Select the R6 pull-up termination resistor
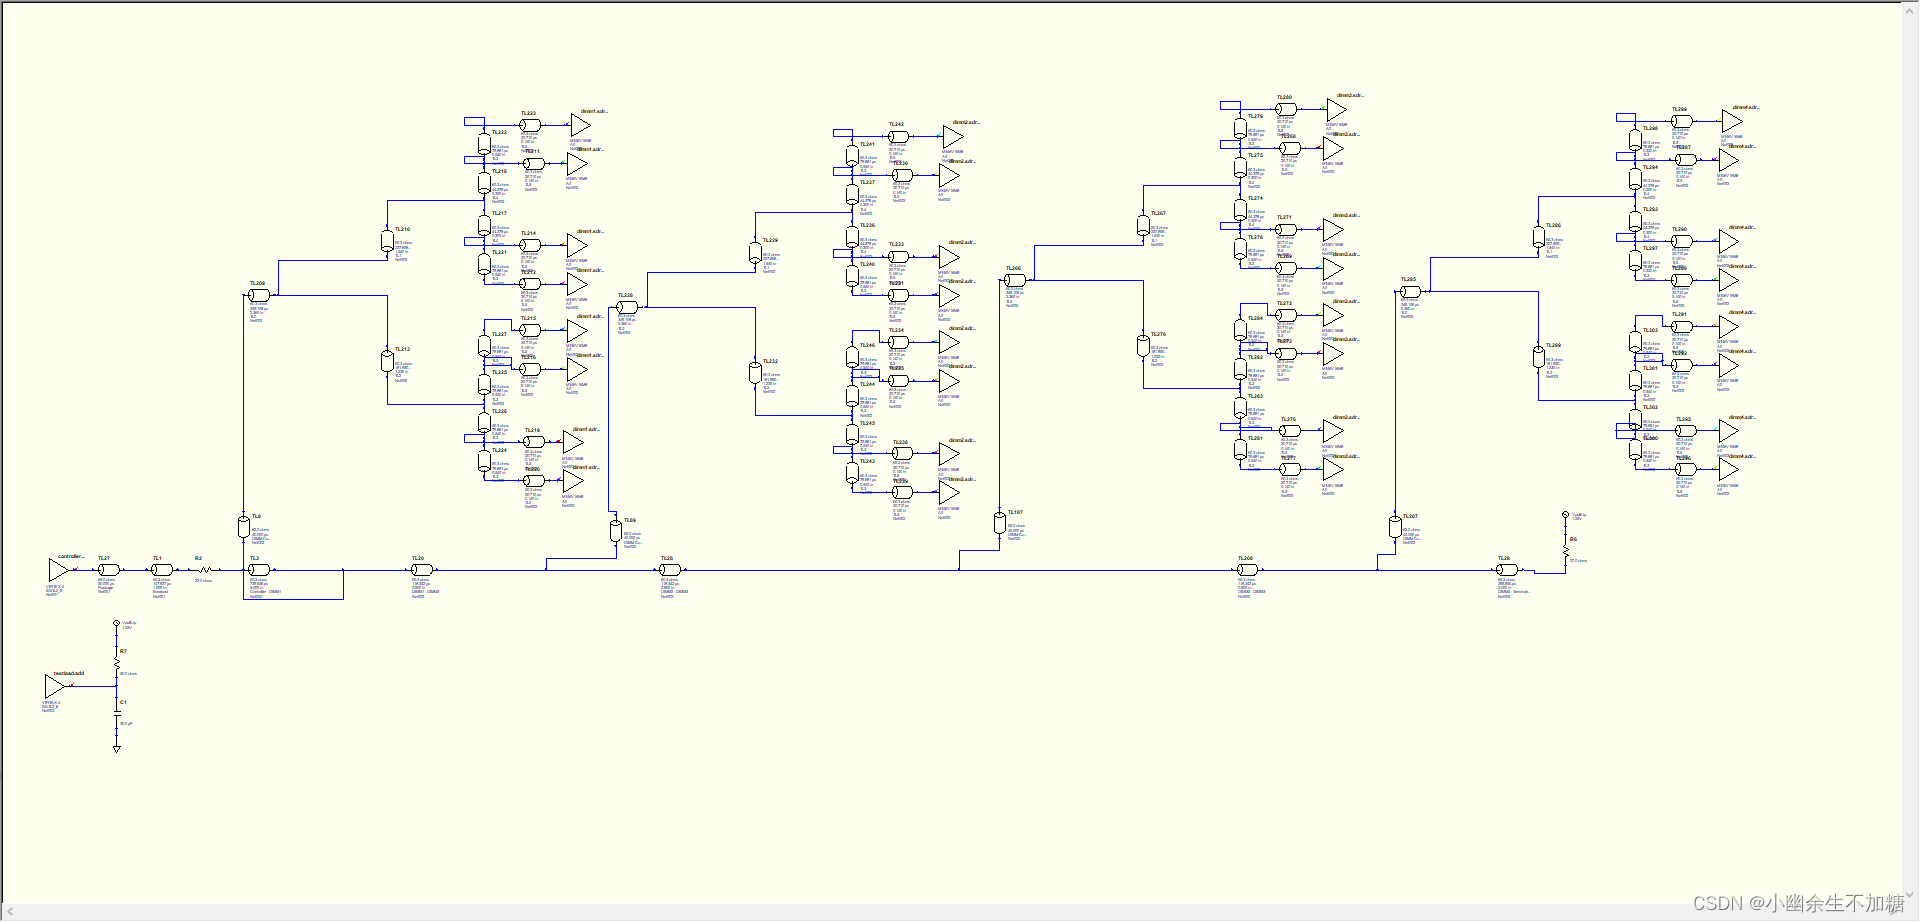This screenshot has height=922, width=1920. click(1566, 550)
